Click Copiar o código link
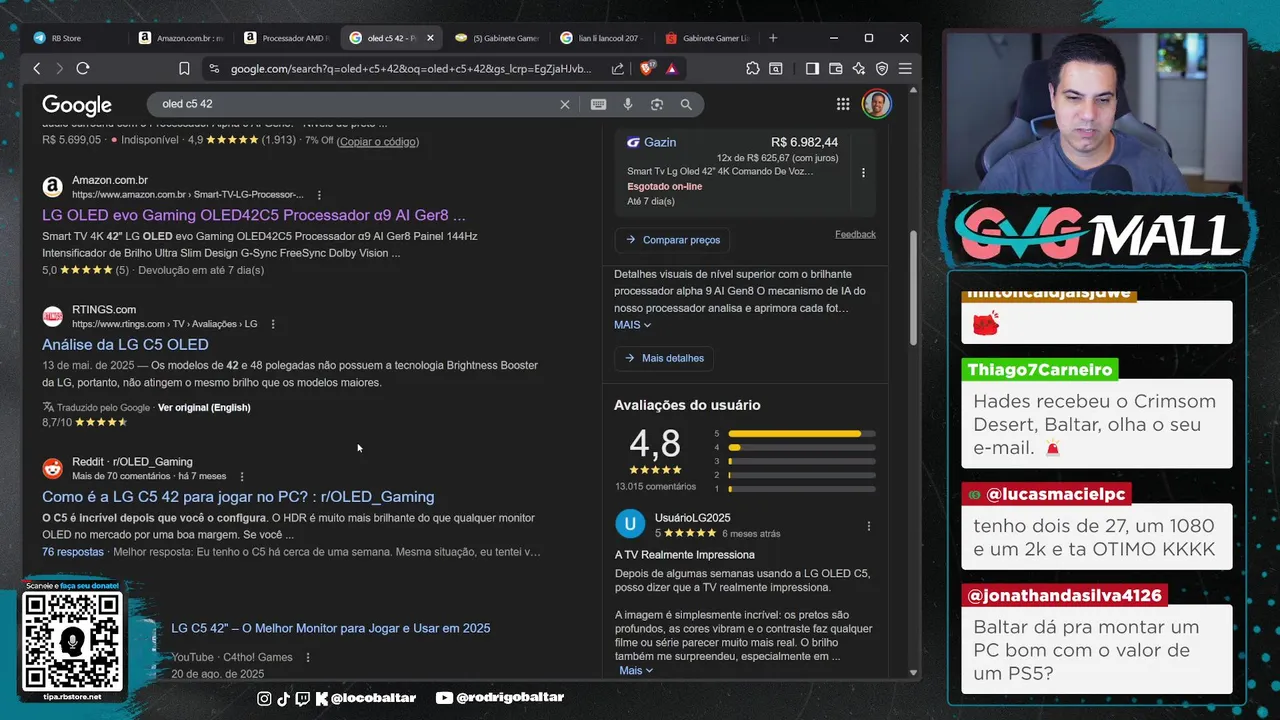The width and height of the screenshot is (1280, 720). pos(378,142)
